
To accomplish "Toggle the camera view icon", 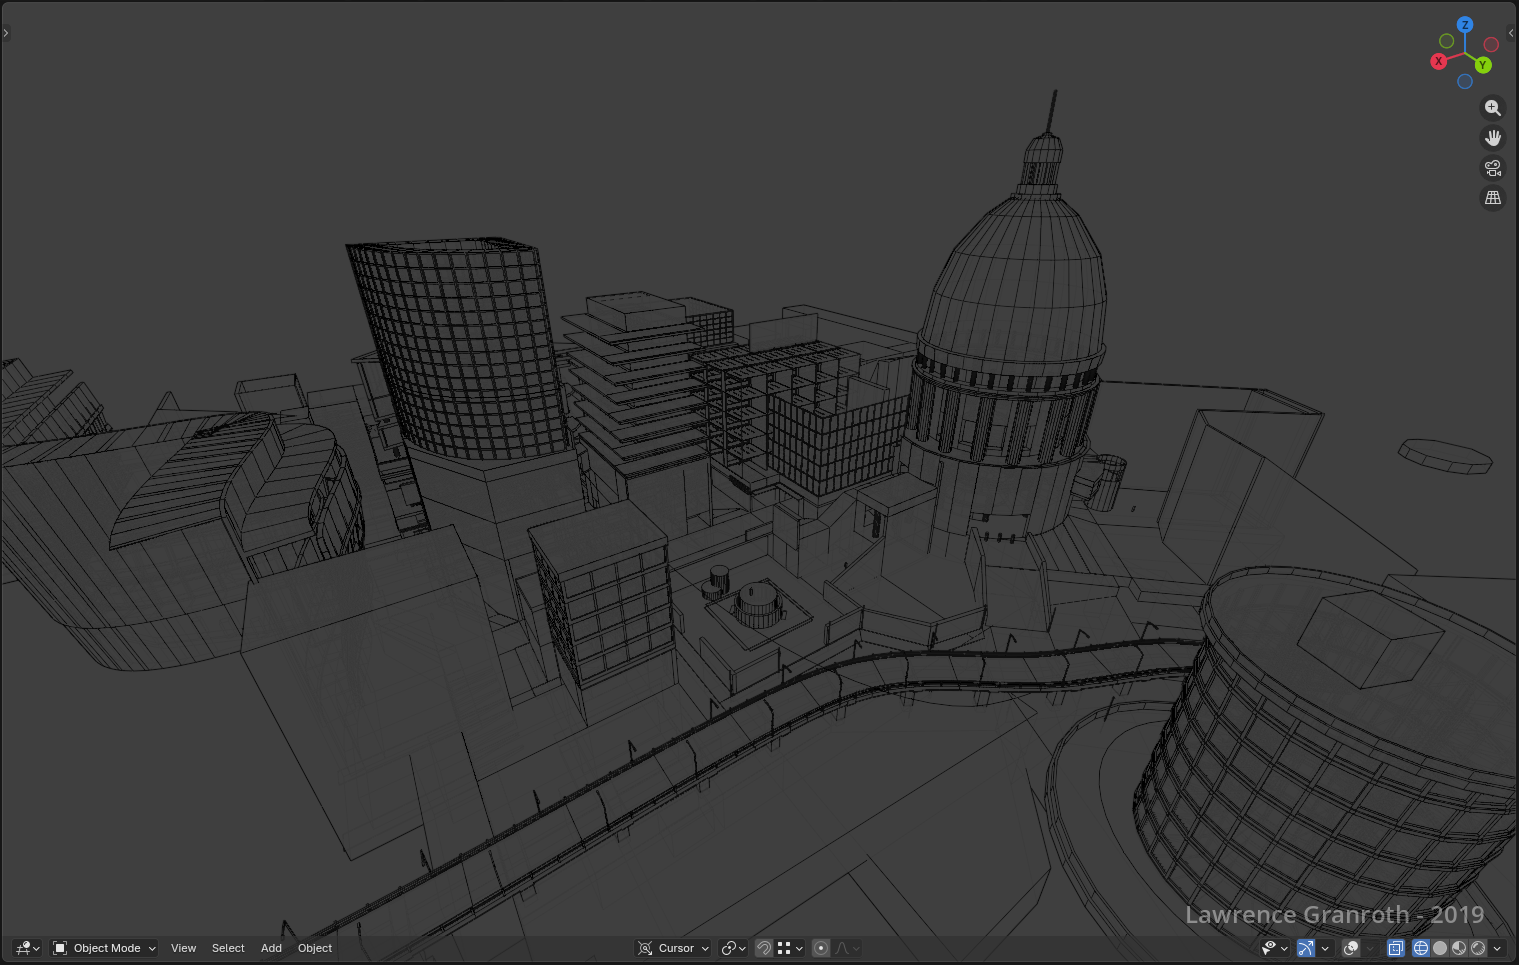I will 1492,168.
